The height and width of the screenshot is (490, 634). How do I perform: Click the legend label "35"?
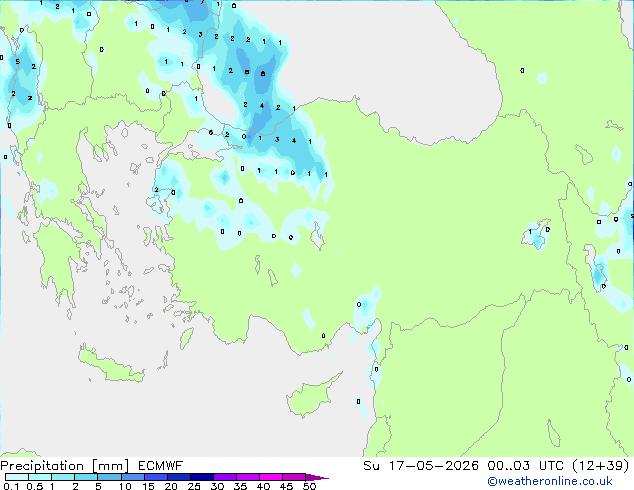coord(240,486)
